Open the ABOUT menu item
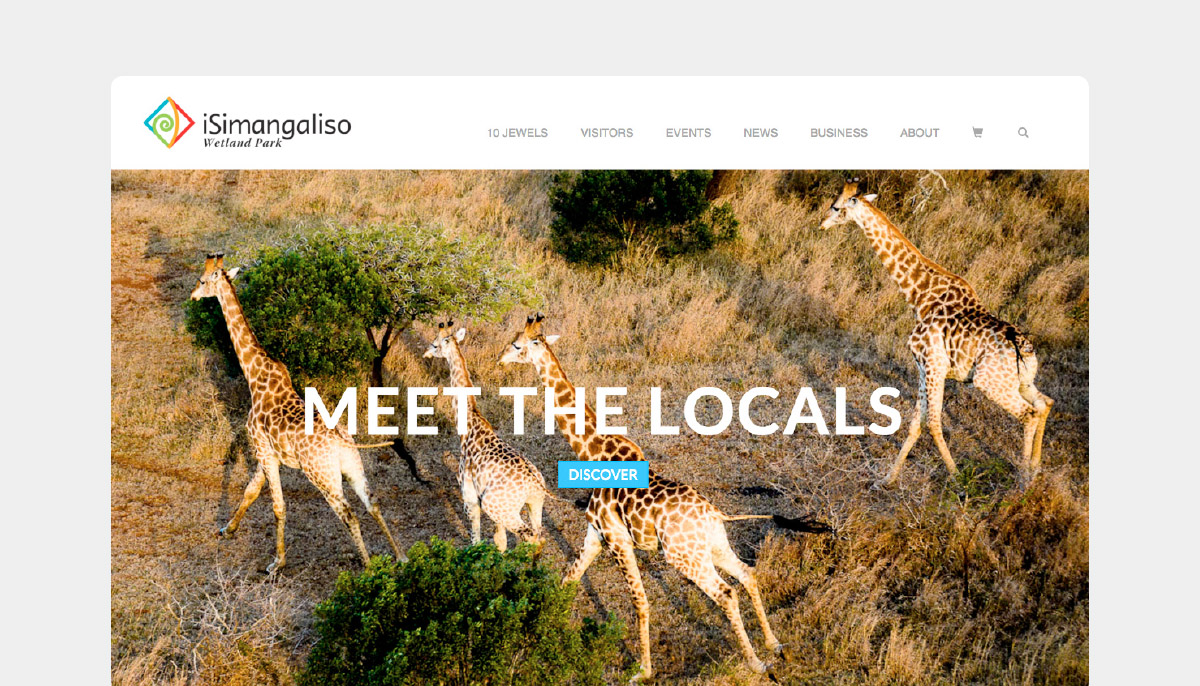Image resolution: width=1200 pixels, height=686 pixels. pyautogui.click(x=920, y=133)
